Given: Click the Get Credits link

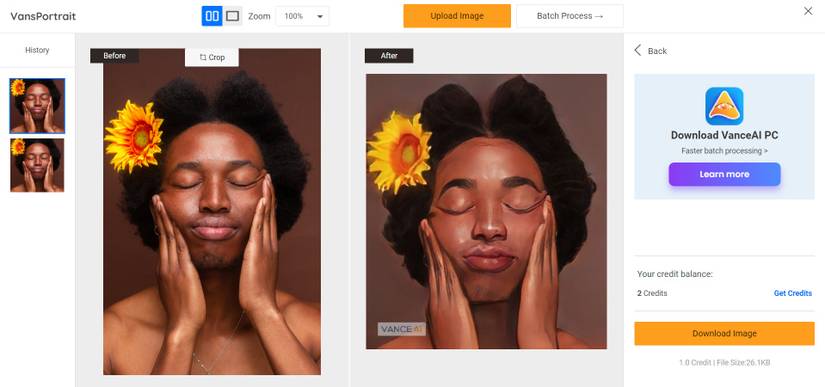Looking at the screenshot, I should pos(792,293).
